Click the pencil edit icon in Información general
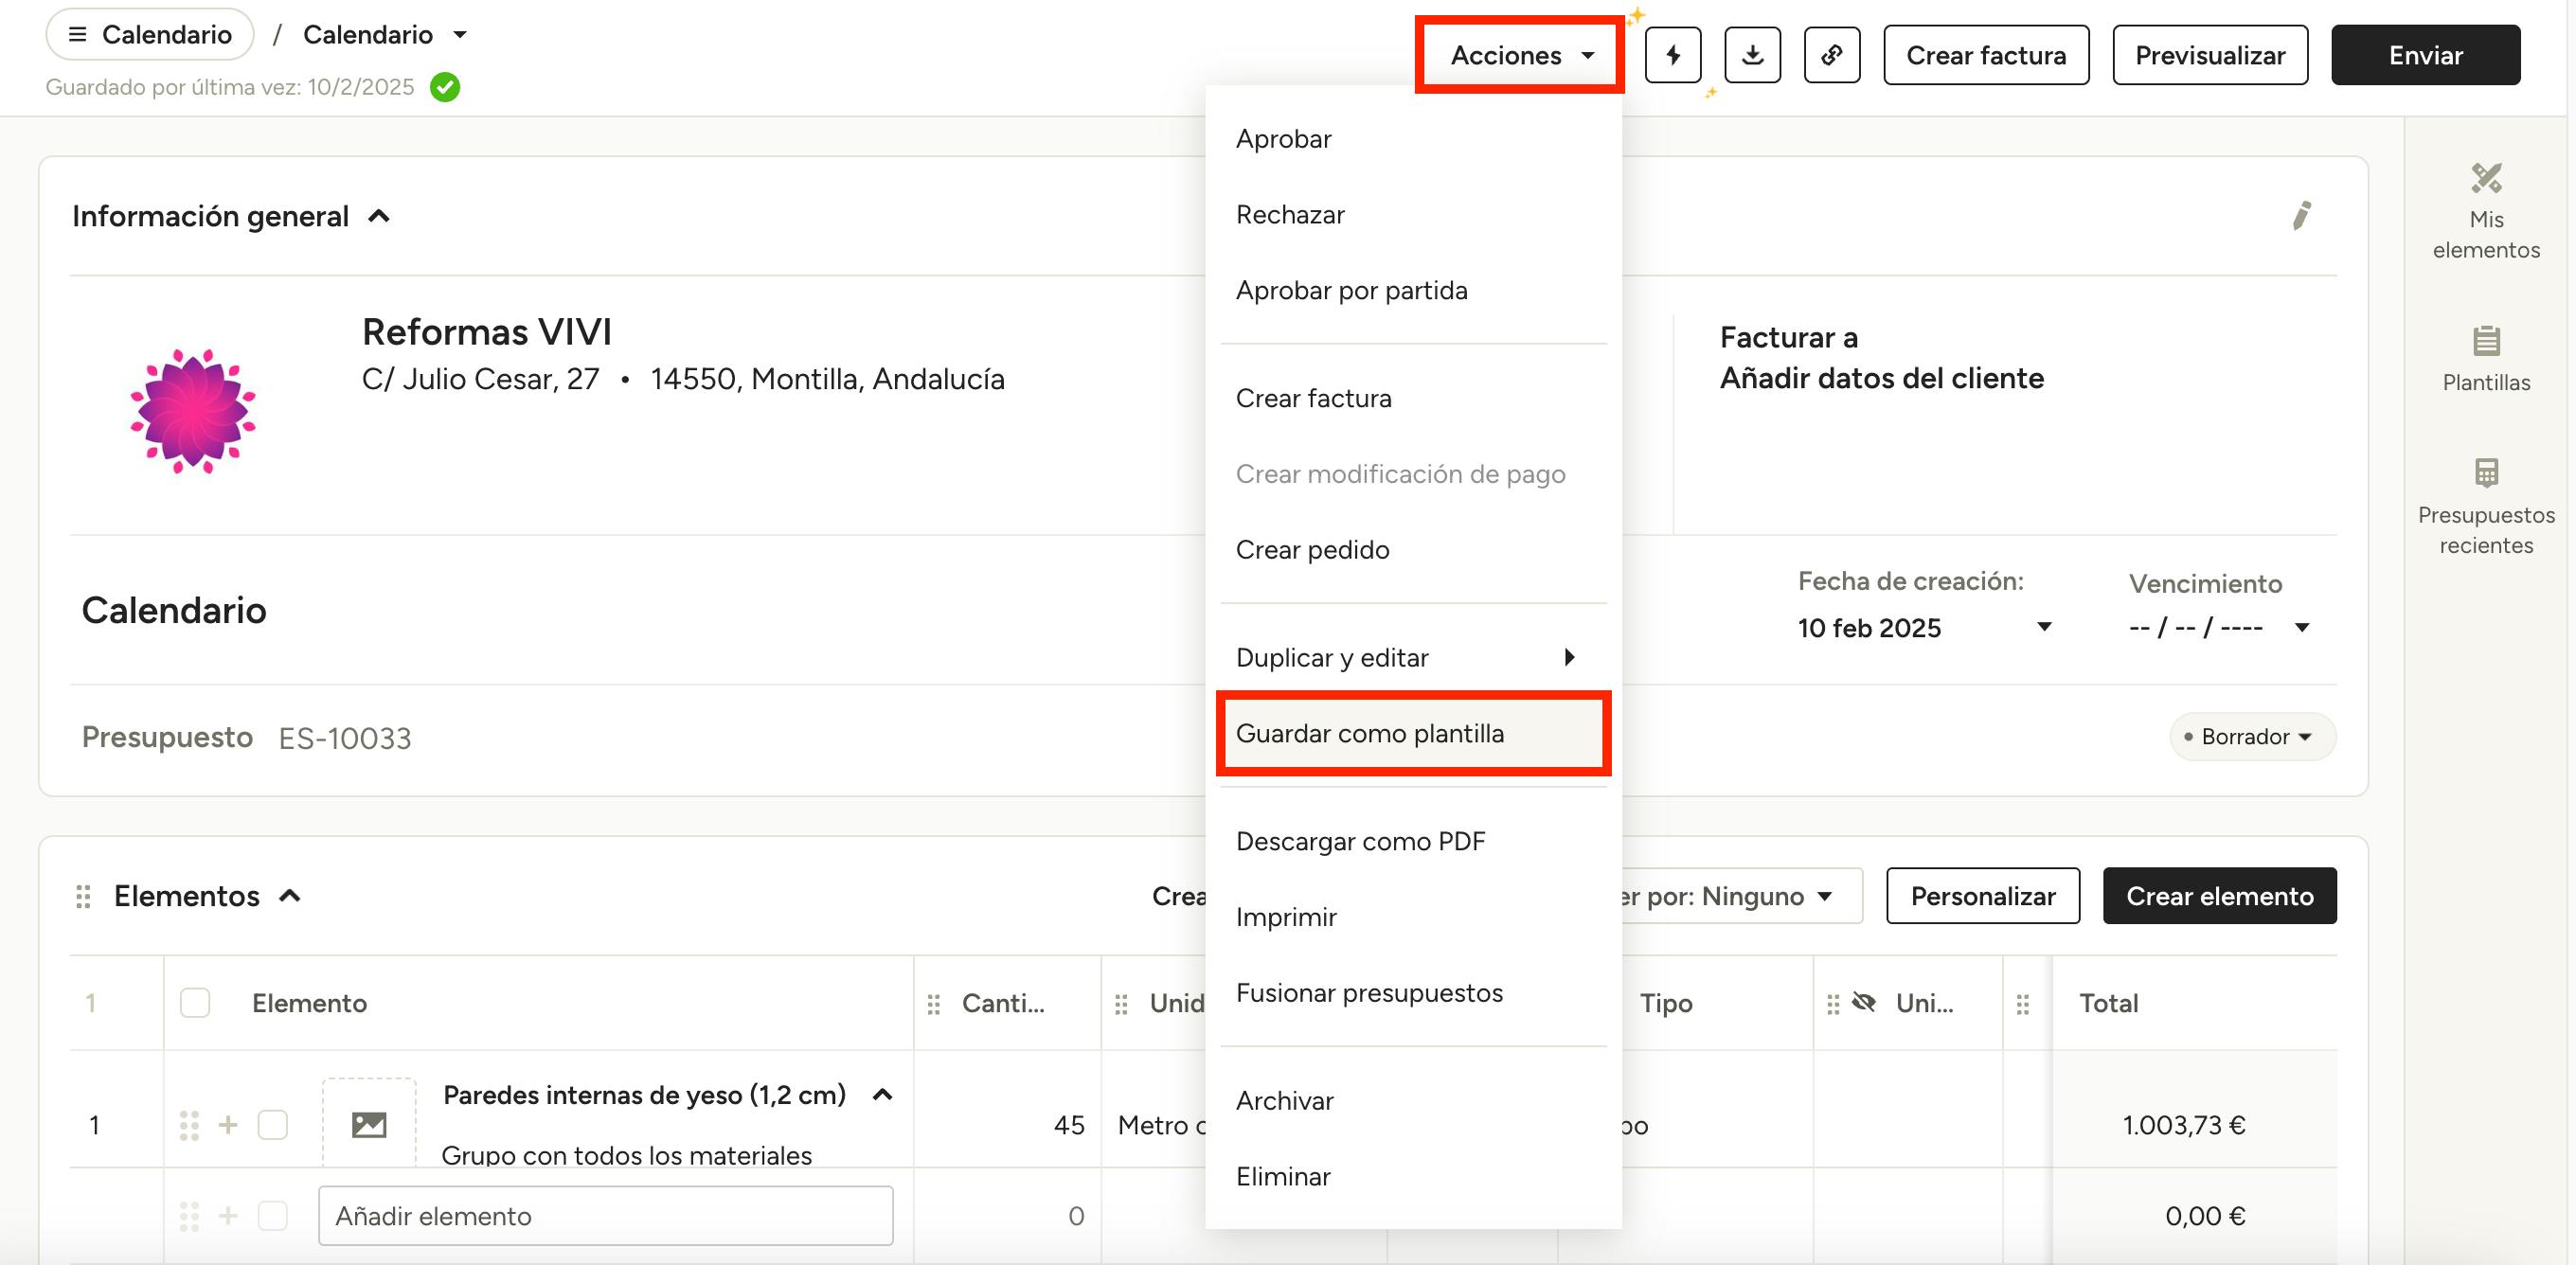The image size is (2576, 1265). coord(2301,215)
